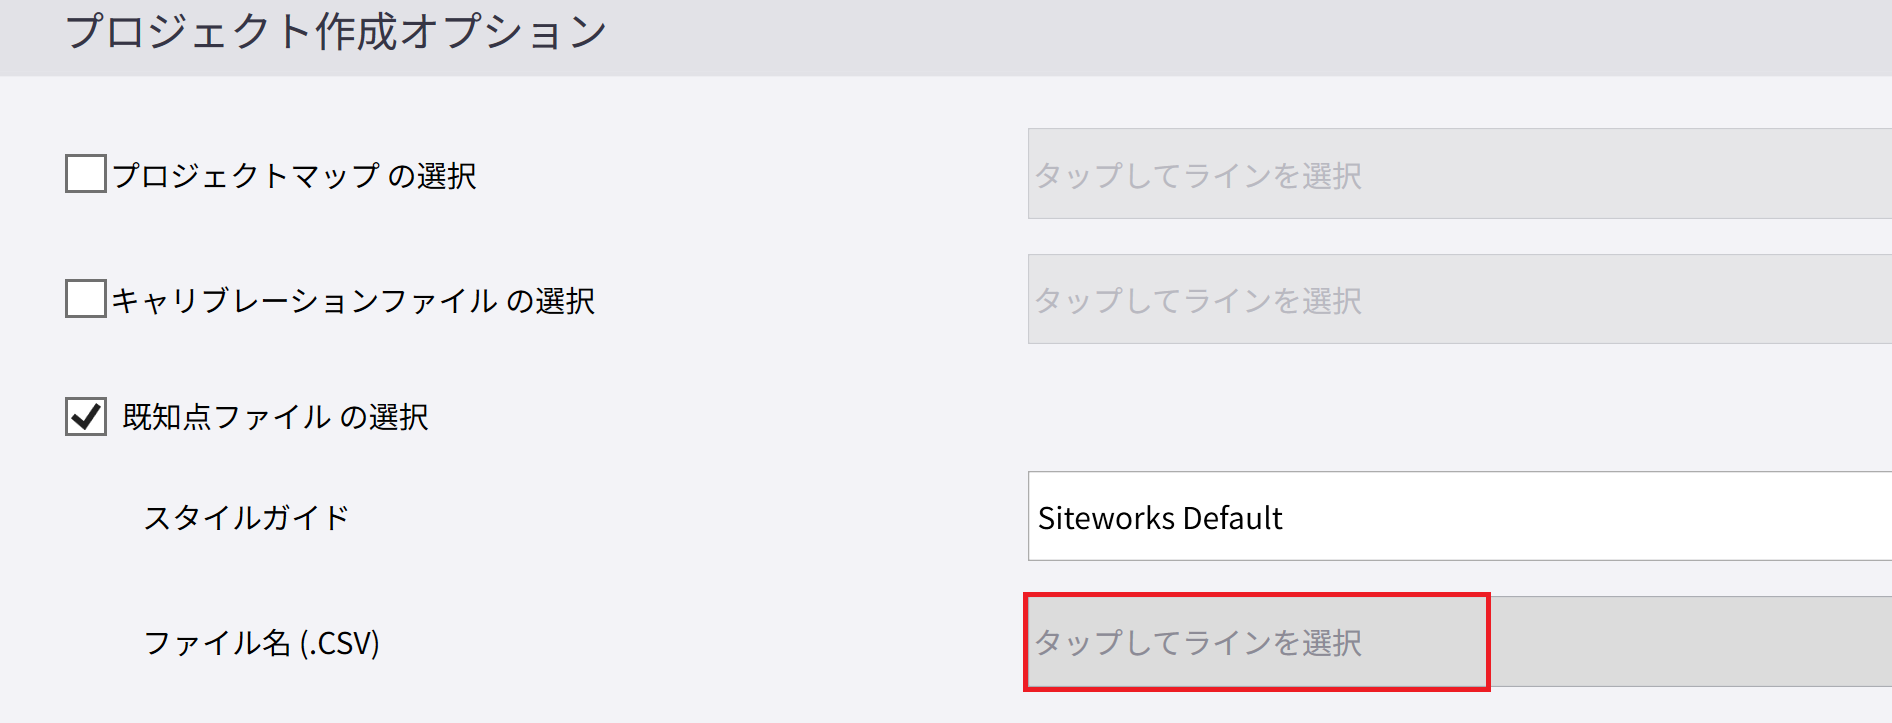
Task: Uncheck the 既知点ファイル の選択 checkbox
Action: click(x=86, y=416)
